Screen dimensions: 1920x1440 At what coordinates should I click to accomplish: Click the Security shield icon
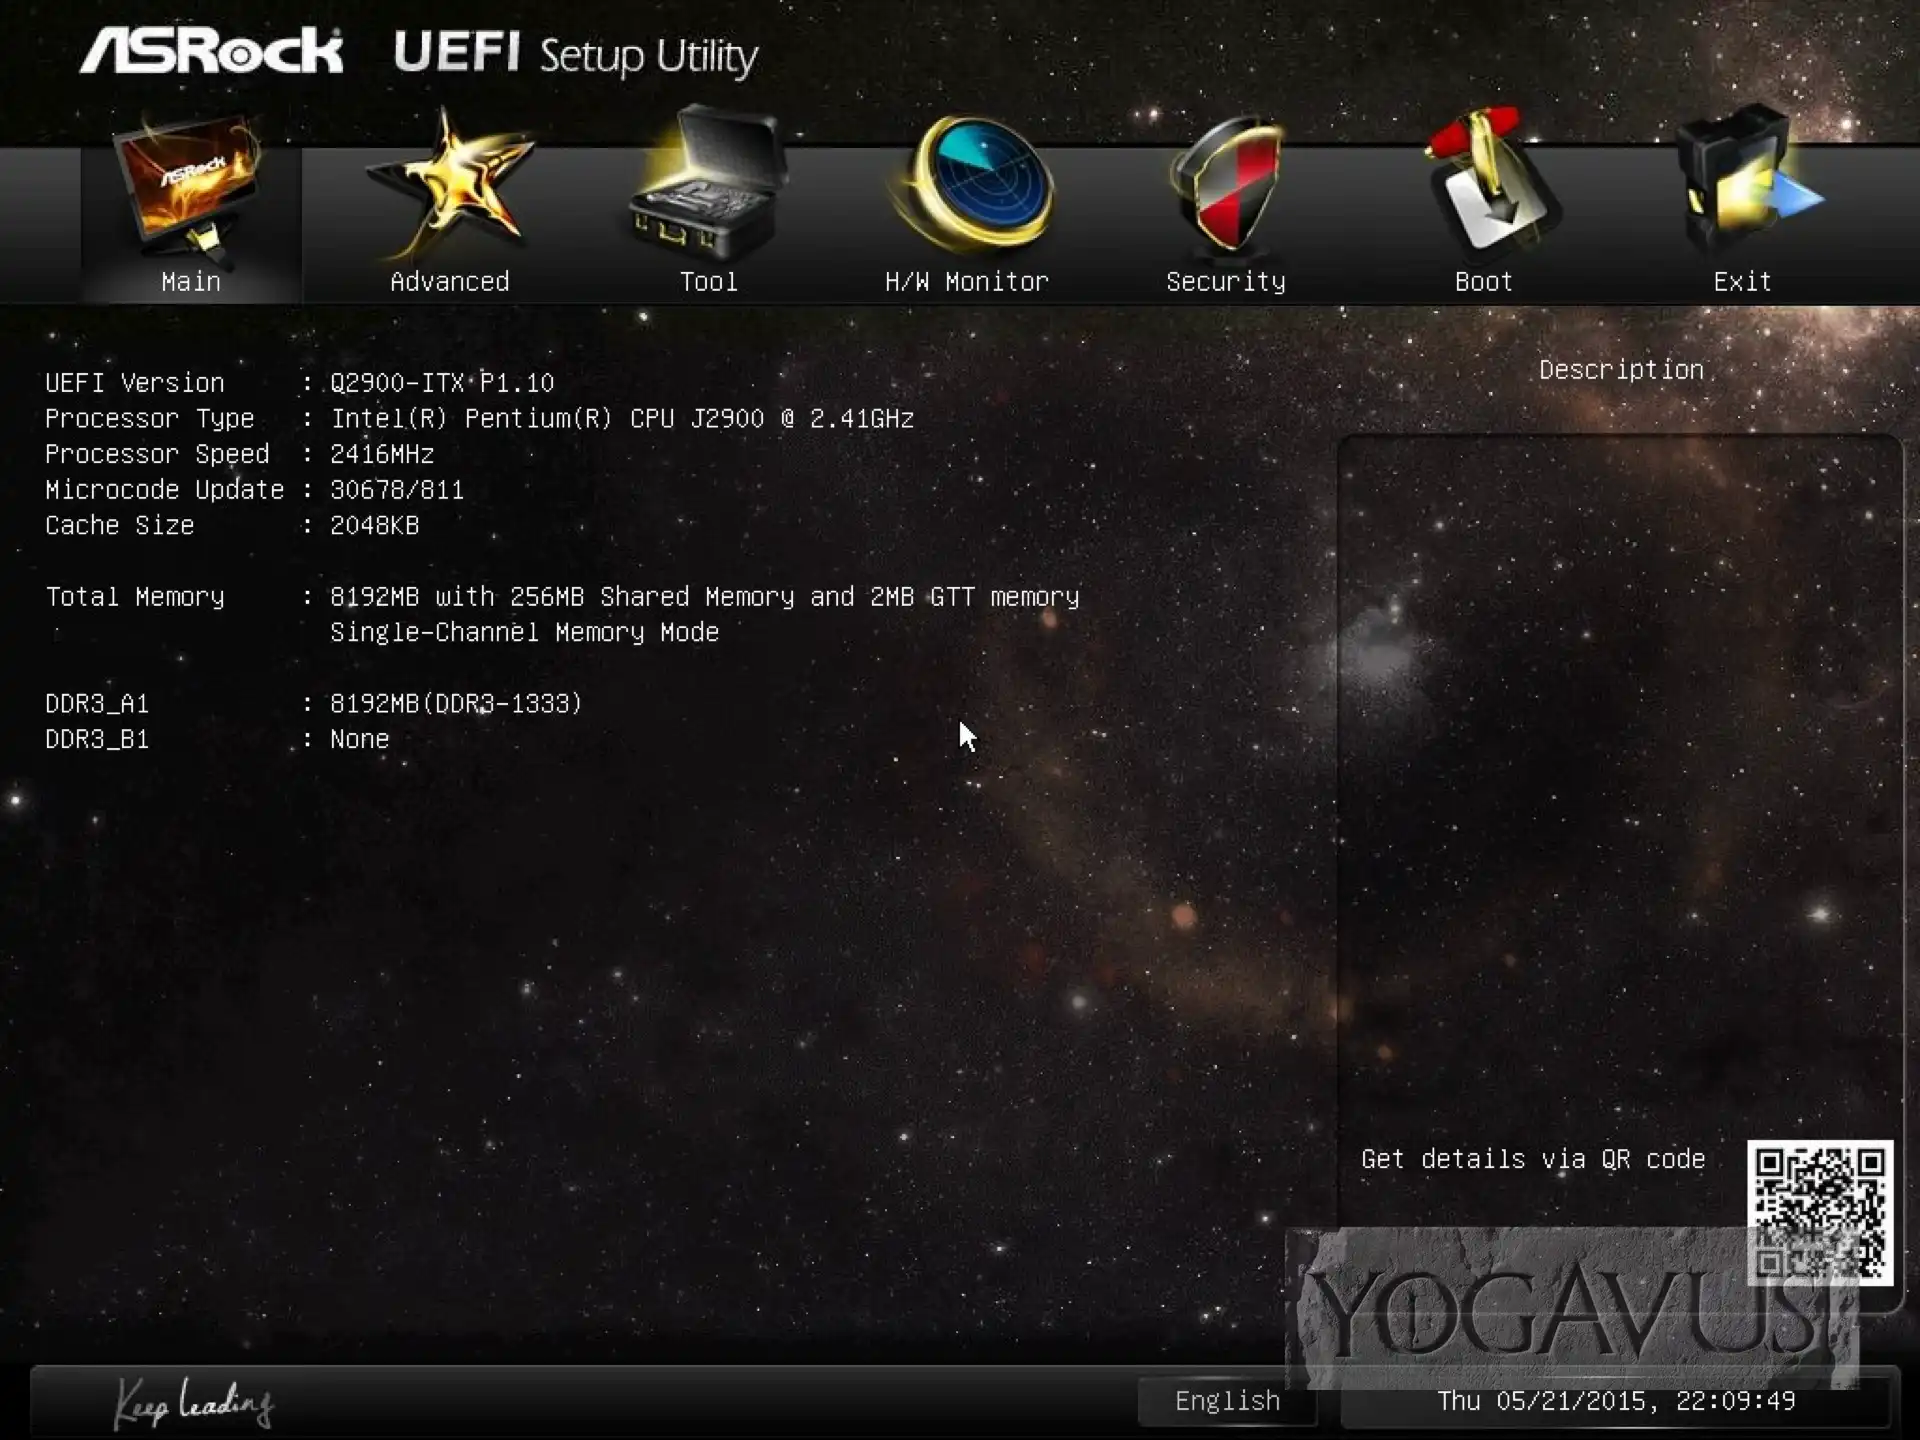point(1226,185)
